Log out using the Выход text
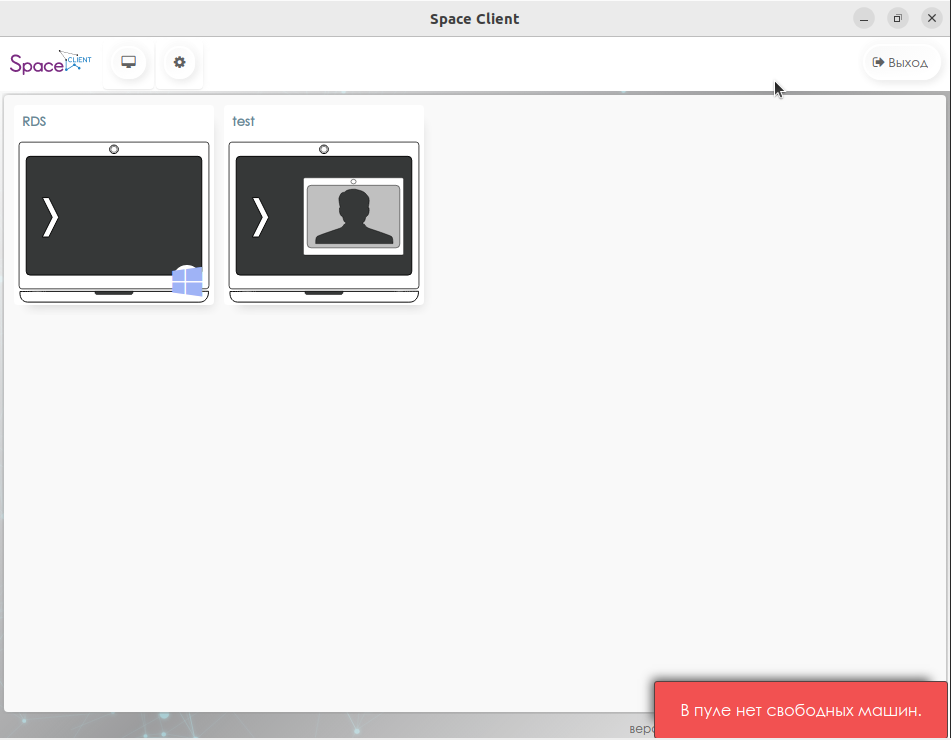 (x=908, y=63)
